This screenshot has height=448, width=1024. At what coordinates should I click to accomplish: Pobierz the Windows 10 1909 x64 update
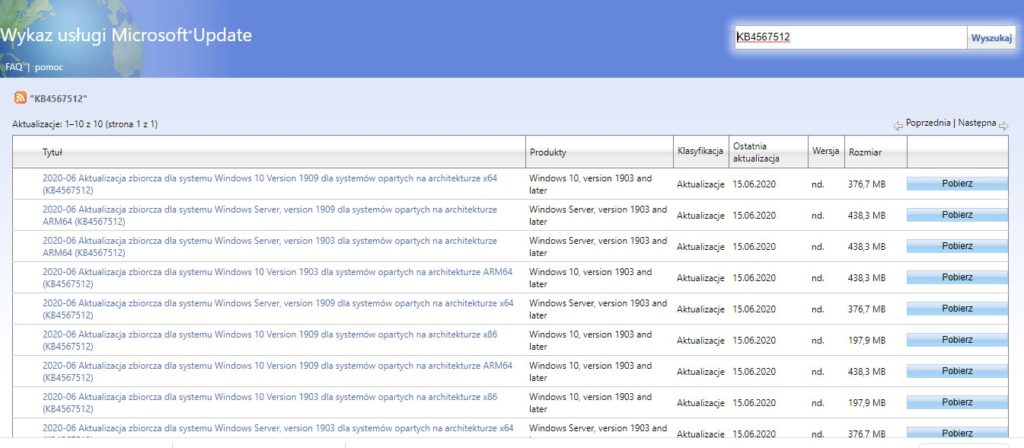coord(957,184)
